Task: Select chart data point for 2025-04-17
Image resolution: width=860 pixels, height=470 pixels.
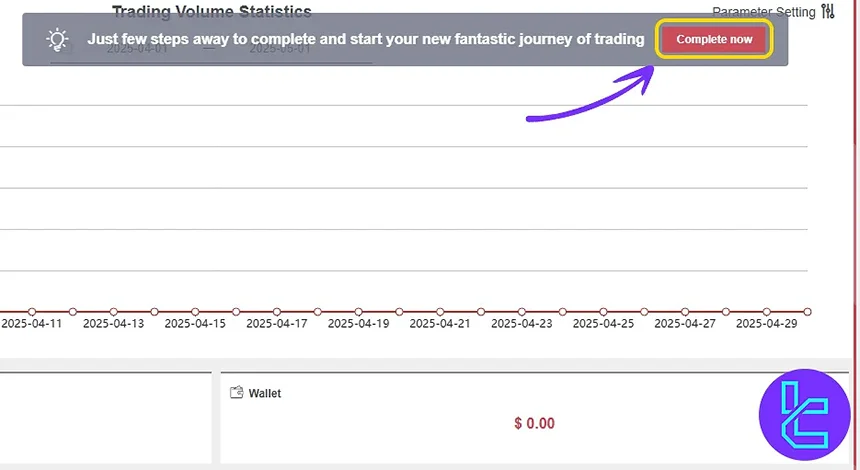Action: 277,312
